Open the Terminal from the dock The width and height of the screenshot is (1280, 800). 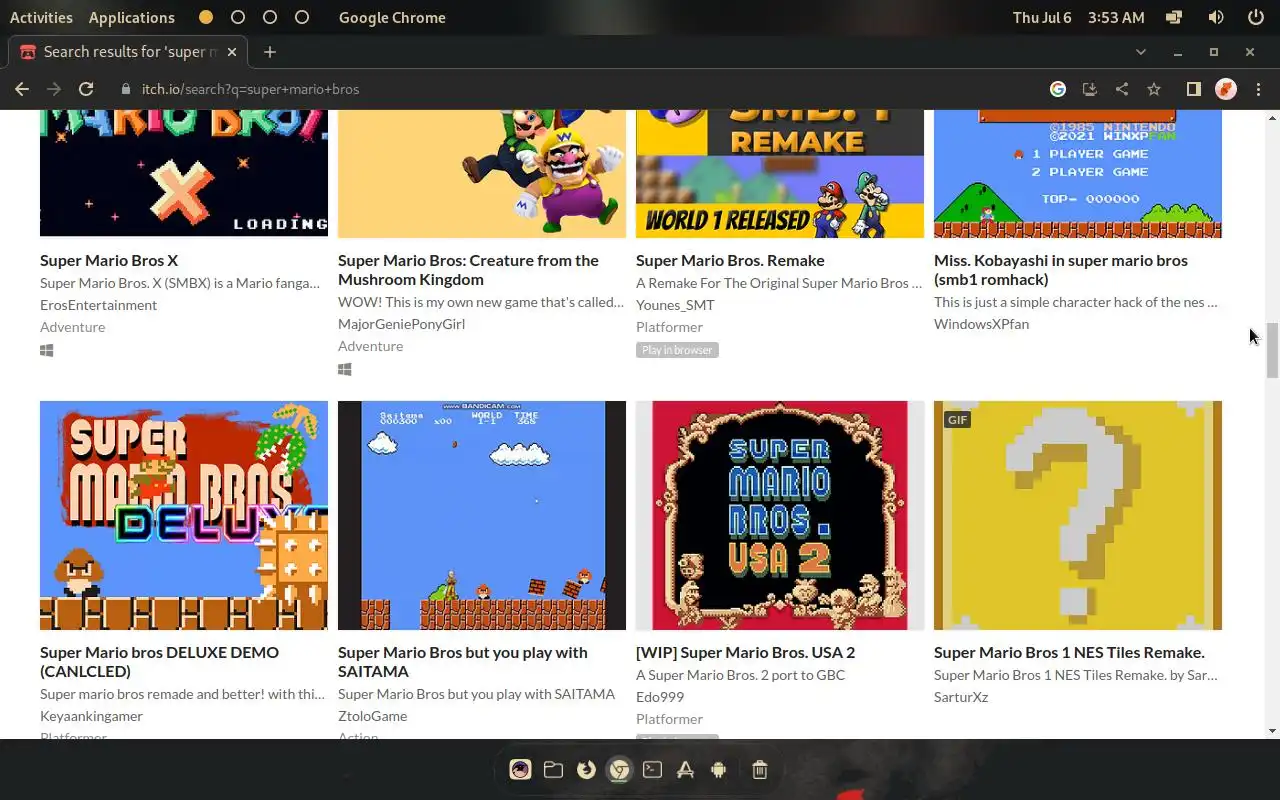coord(652,769)
